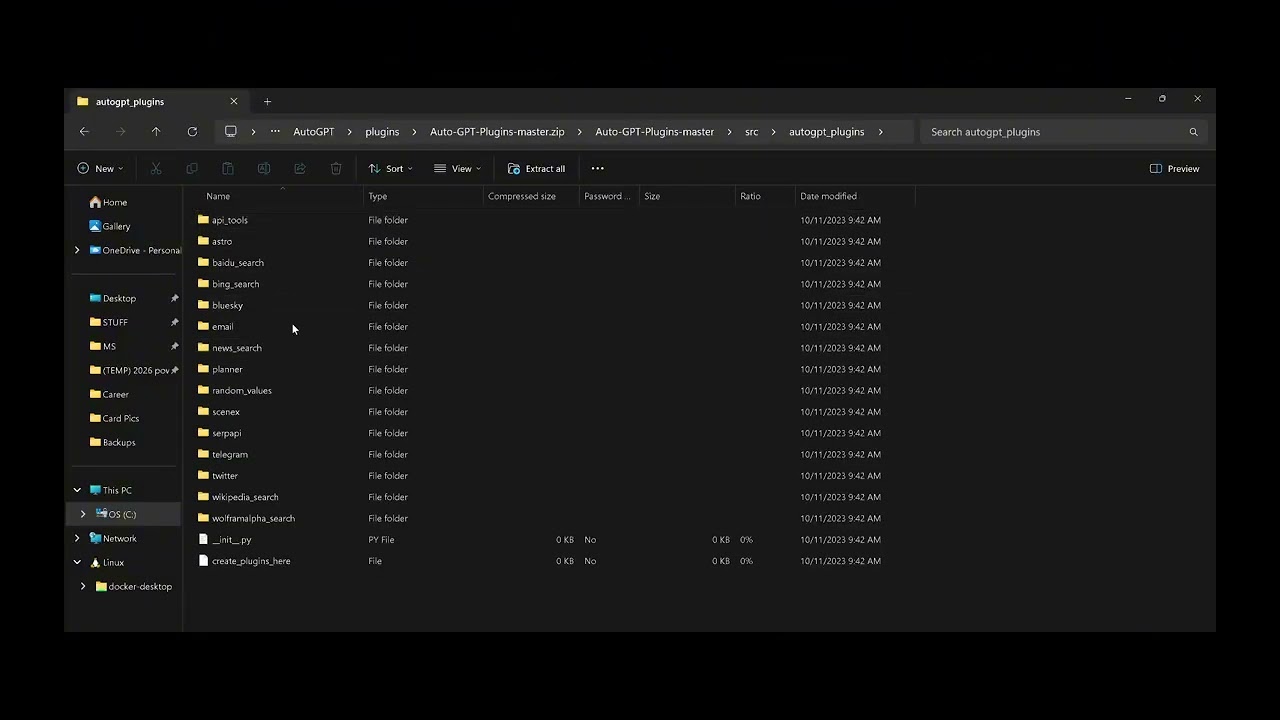This screenshot has height=720, width=1280.
Task: Expand the Network tree node
Action: click(x=77, y=538)
